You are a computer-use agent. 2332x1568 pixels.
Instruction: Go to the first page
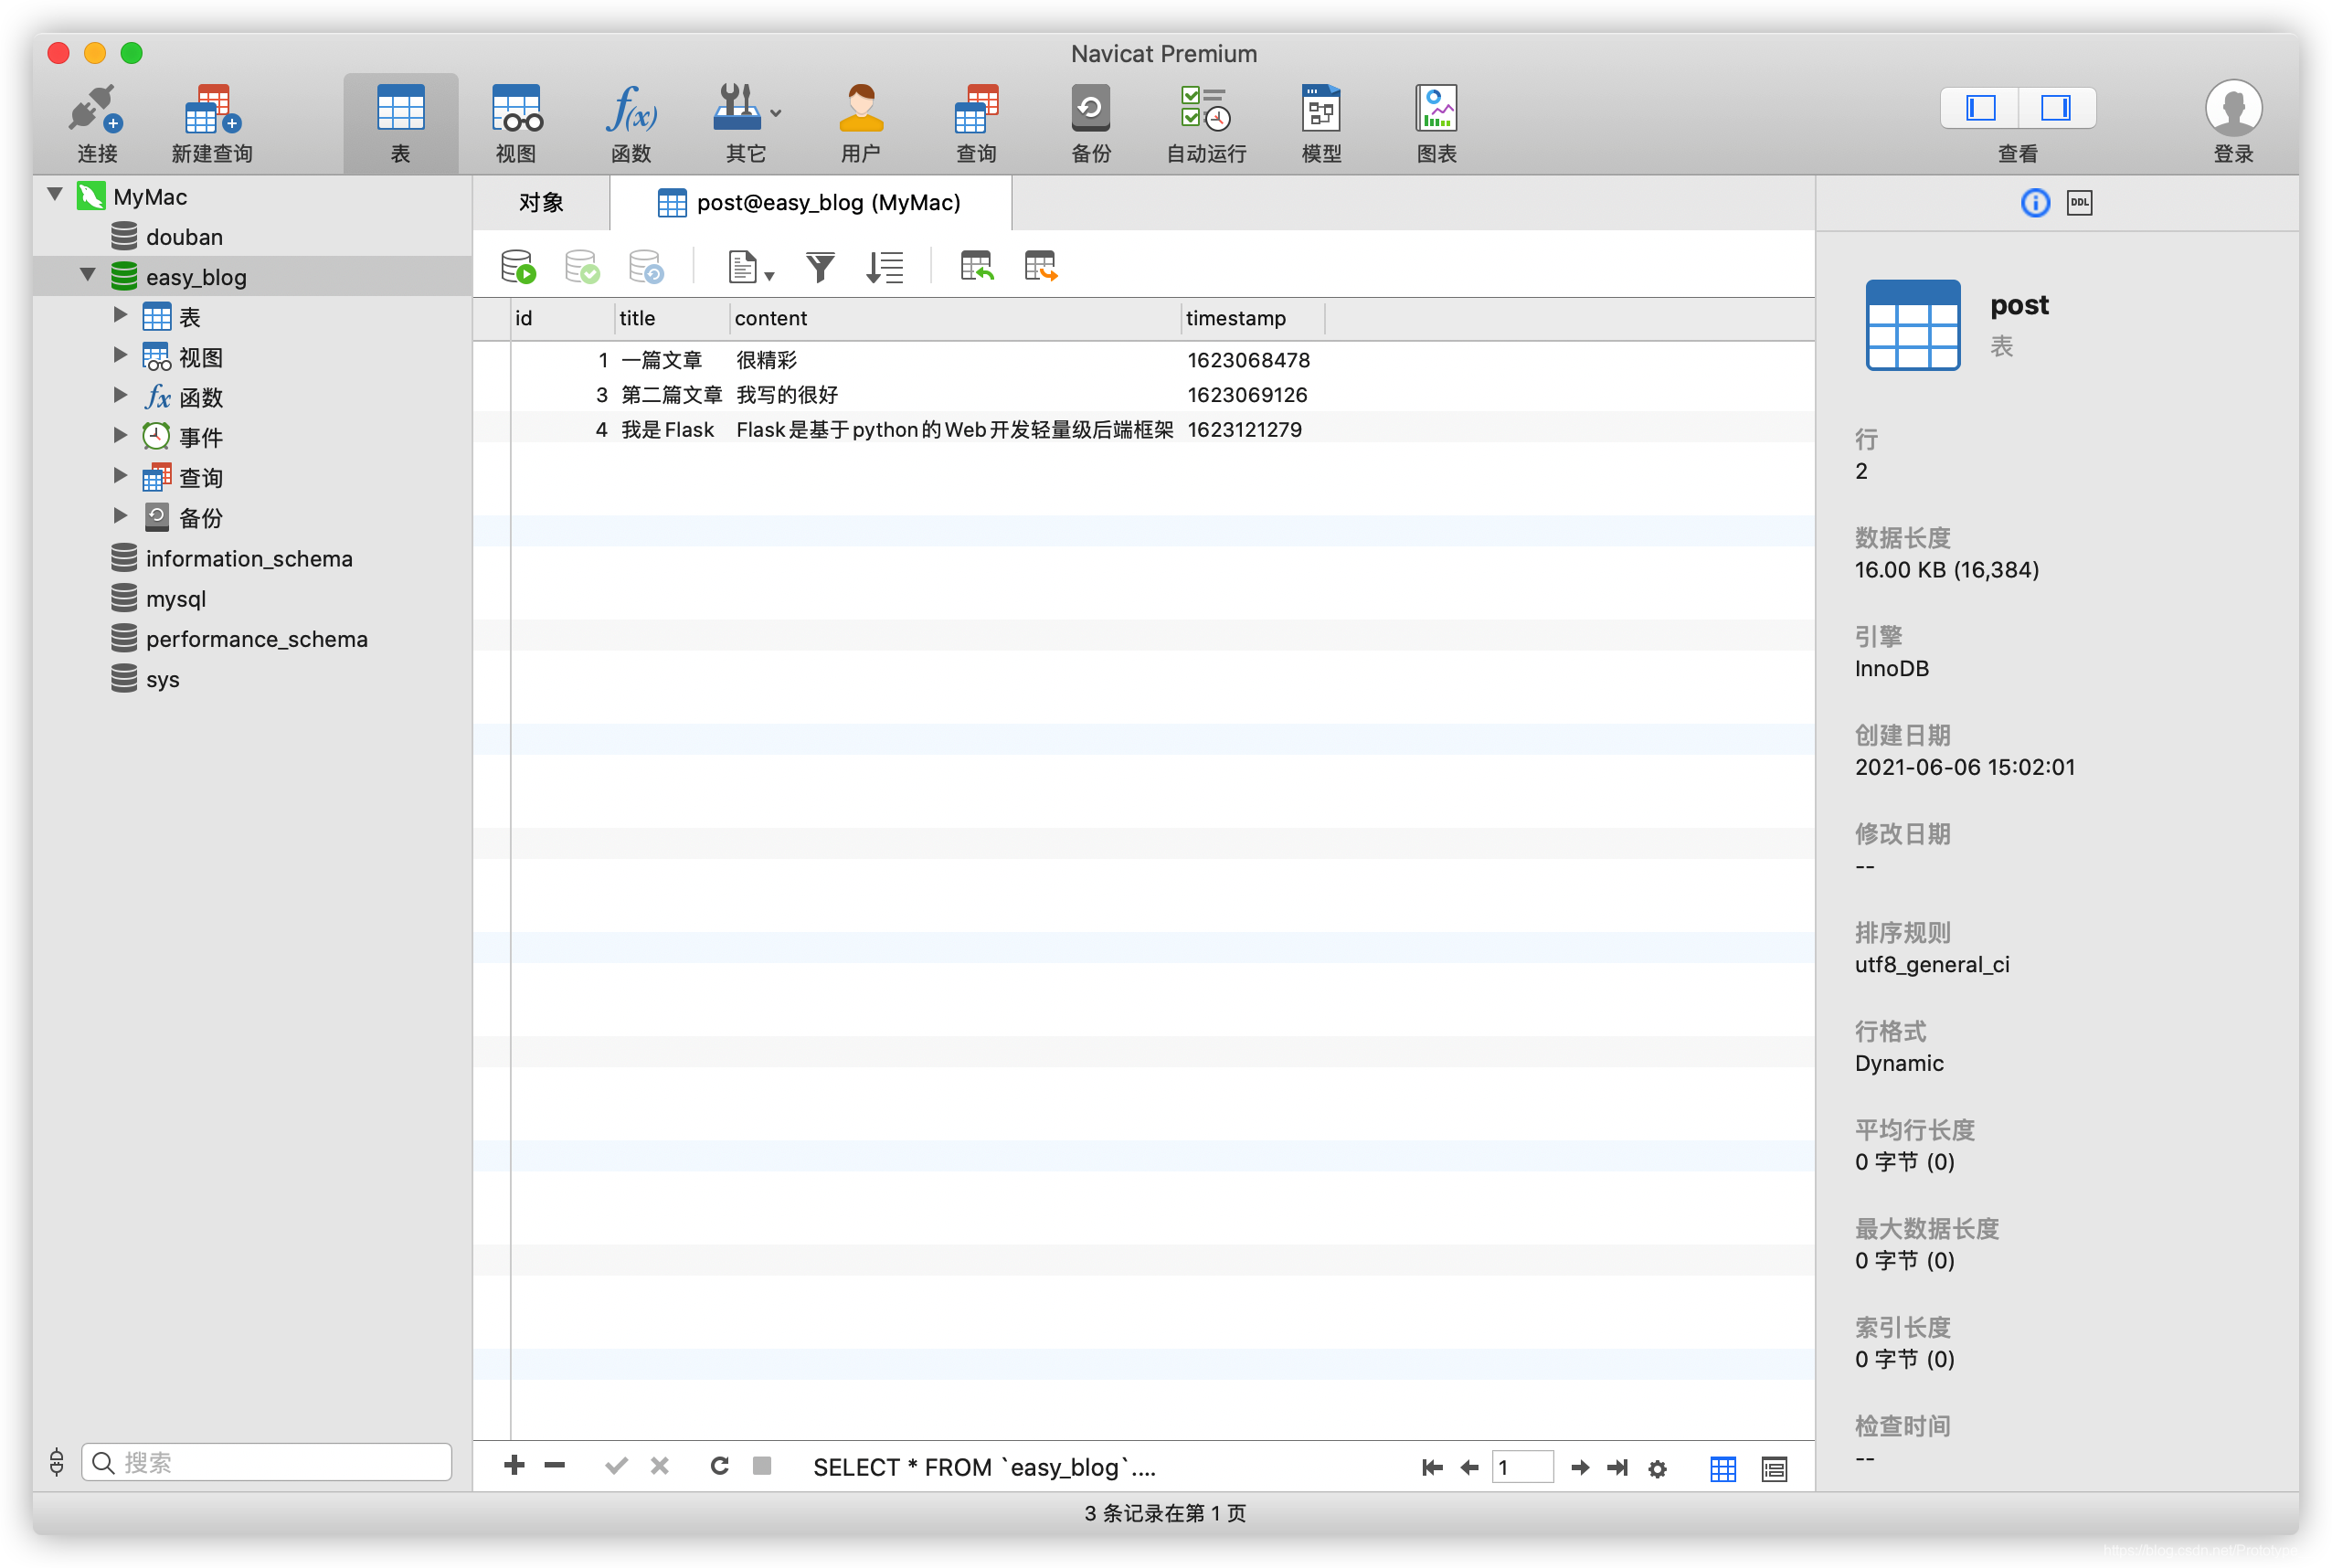(x=1432, y=1468)
